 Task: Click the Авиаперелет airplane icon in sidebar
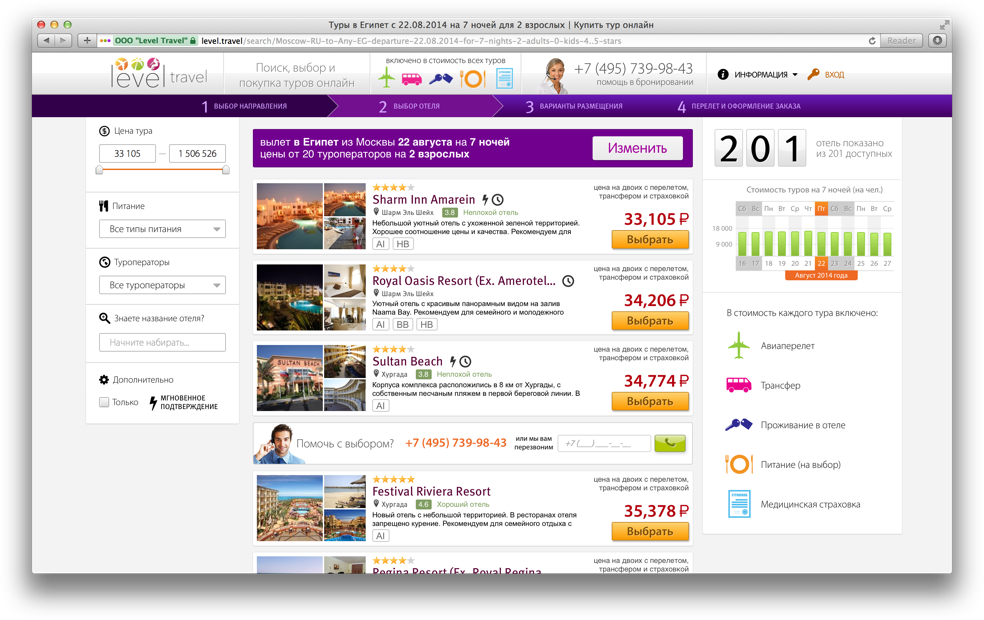[x=739, y=345]
